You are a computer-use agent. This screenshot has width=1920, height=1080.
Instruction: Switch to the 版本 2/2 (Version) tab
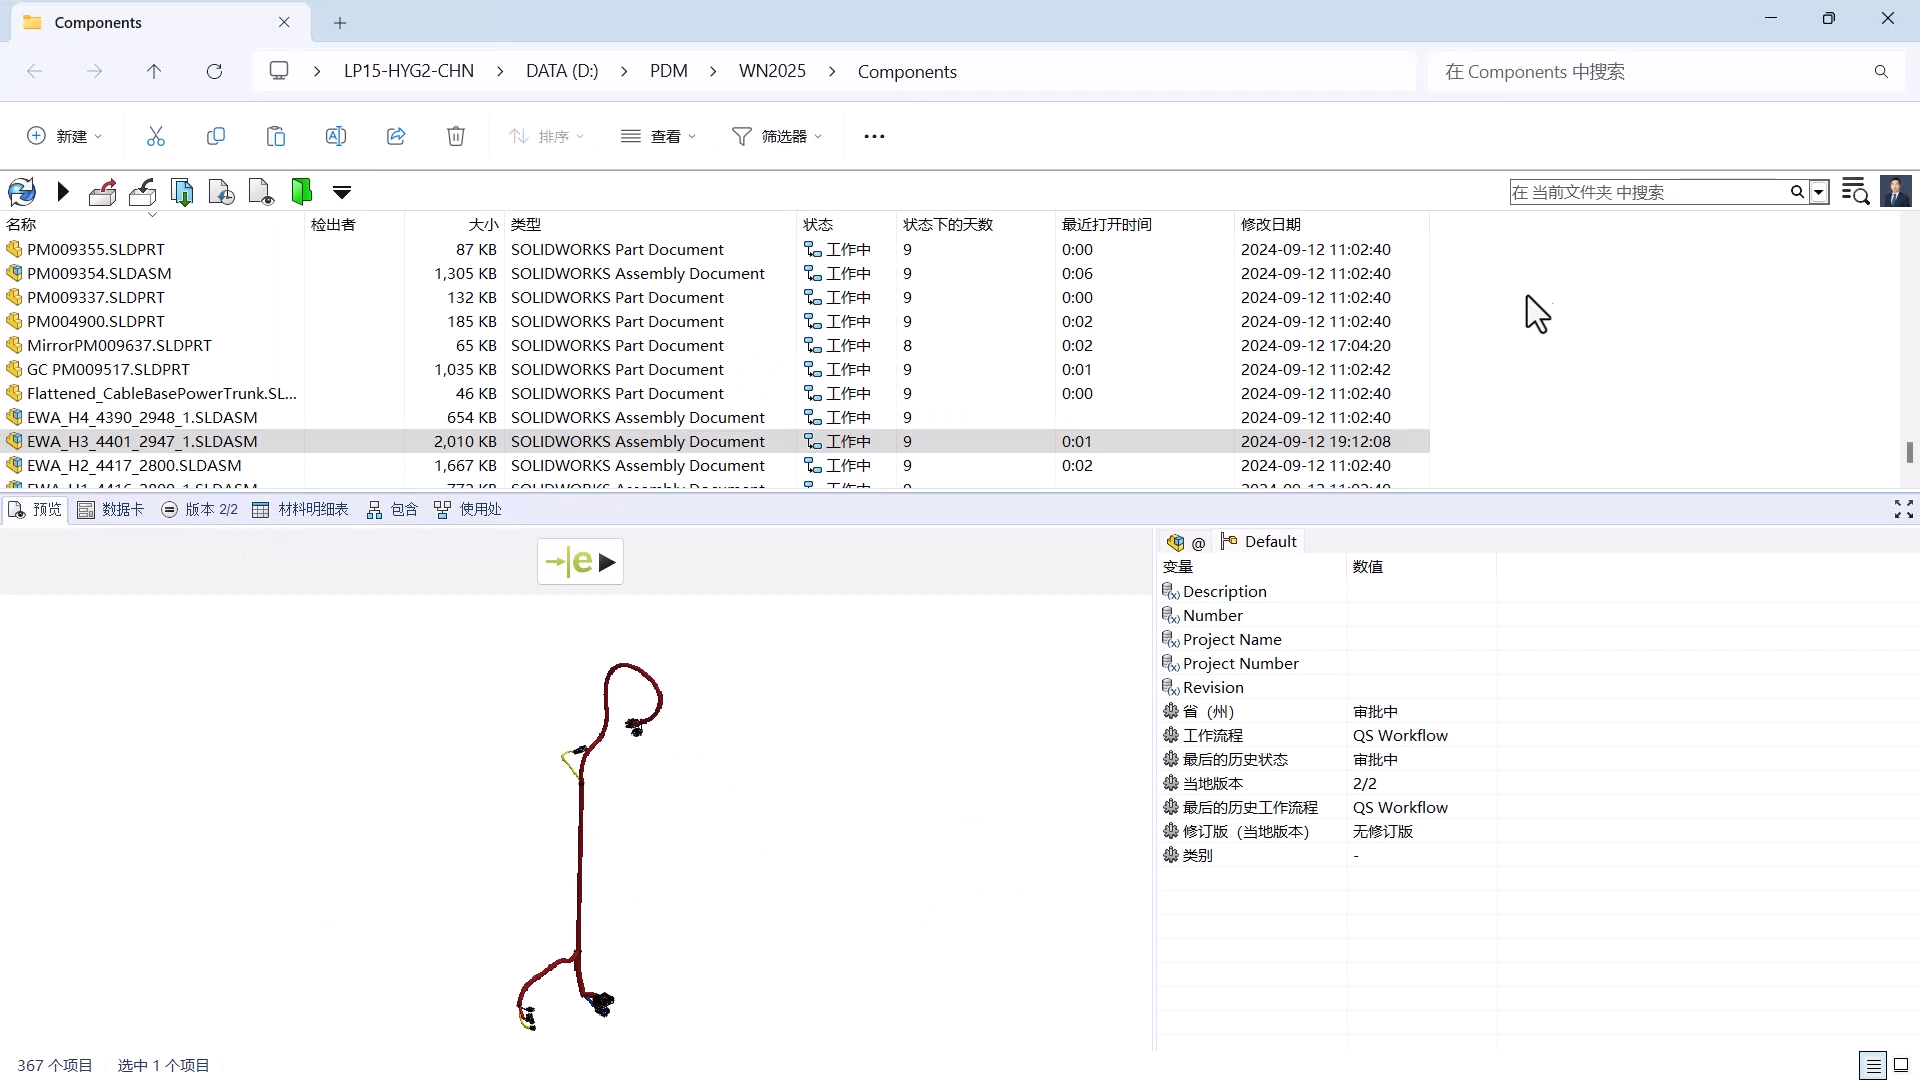point(200,510)
